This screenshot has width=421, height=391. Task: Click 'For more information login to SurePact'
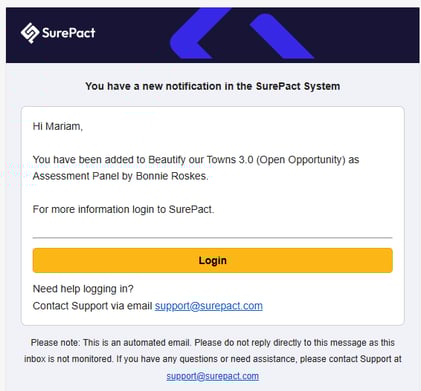click(122, 209)
